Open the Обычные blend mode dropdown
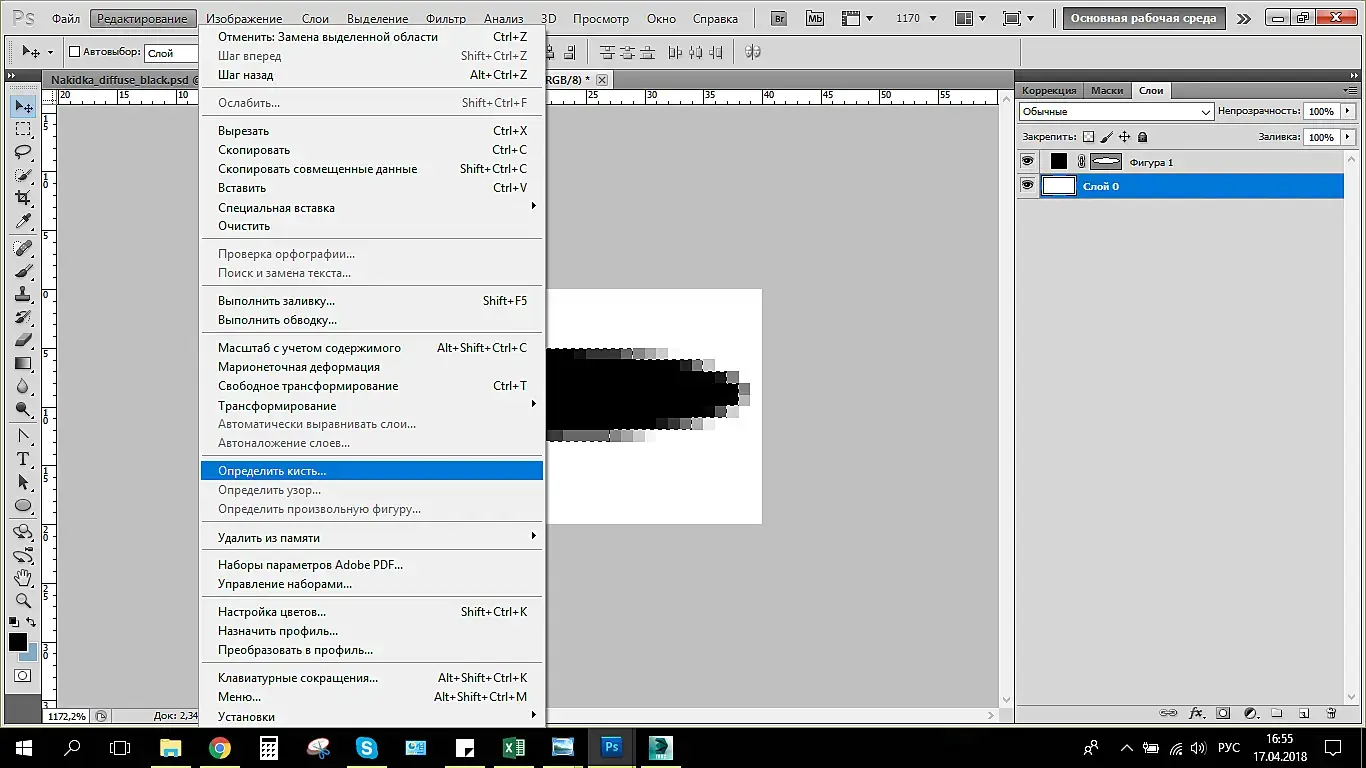Viewport: 1366px width, 768px height. pyautogui.click(x=1116, y=112)
